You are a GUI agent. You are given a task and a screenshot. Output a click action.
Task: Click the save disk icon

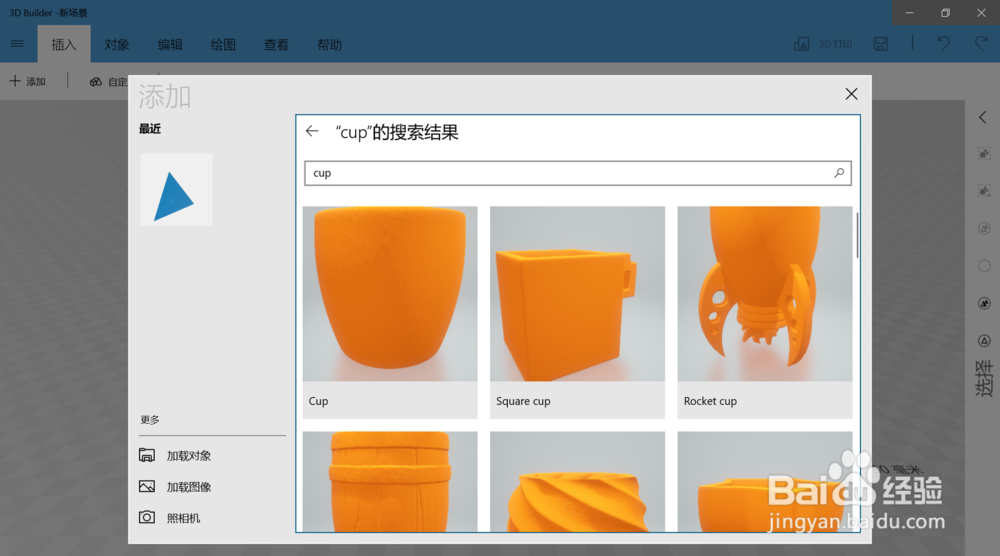click(x=881, y=44)
